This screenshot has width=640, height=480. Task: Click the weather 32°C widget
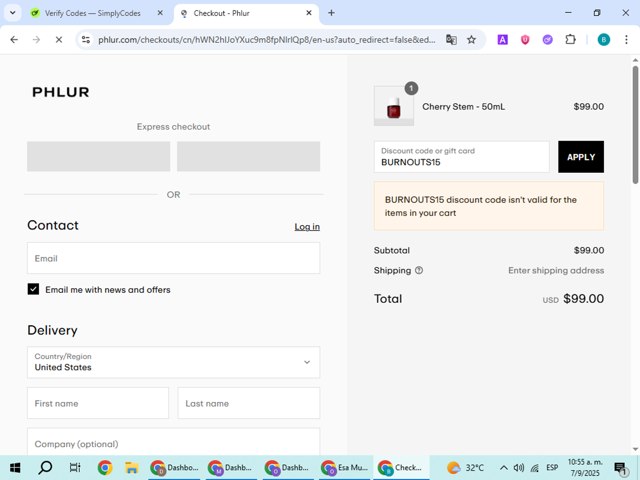coord(465,468)
